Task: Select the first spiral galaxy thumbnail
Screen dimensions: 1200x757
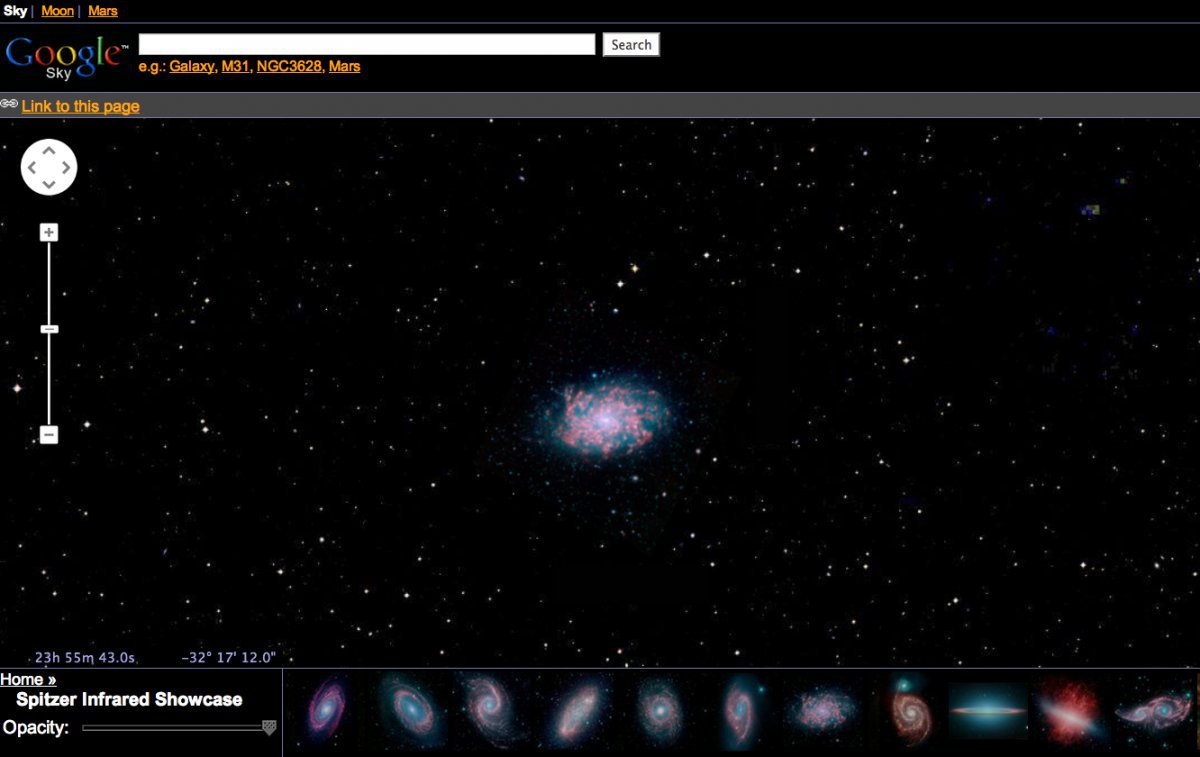Action: click(x=325, y=711)
